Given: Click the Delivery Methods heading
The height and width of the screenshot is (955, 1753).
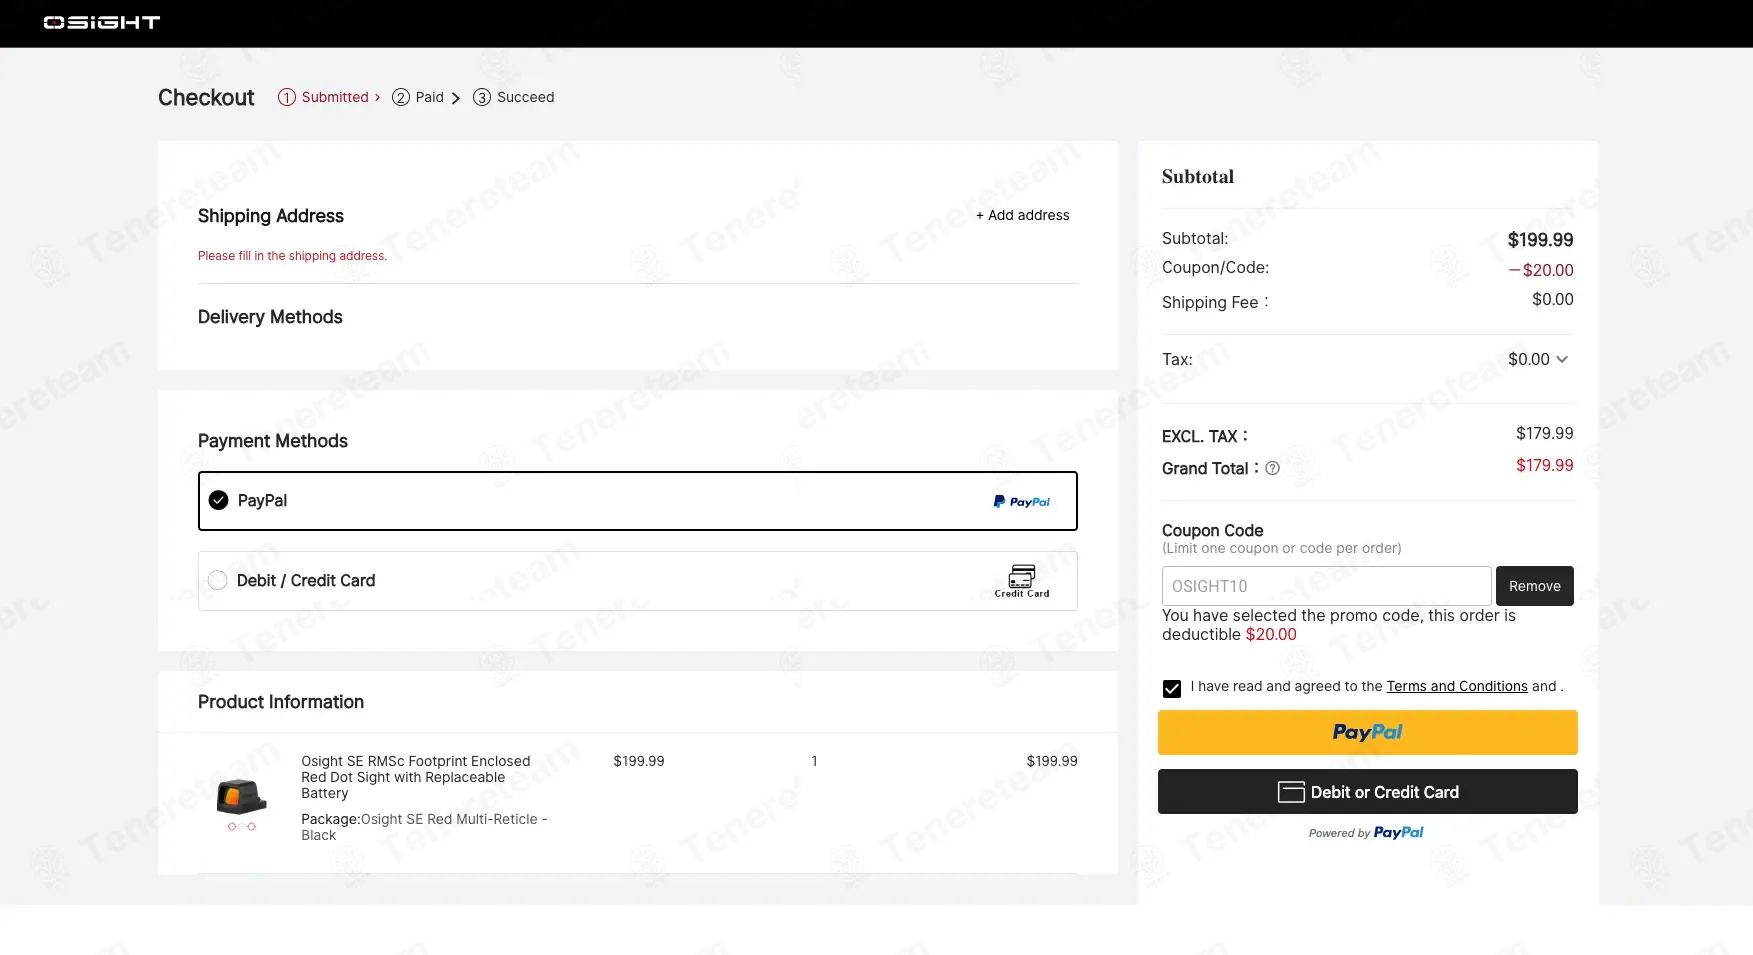Looking at the screenshot, I should (270, 317).
